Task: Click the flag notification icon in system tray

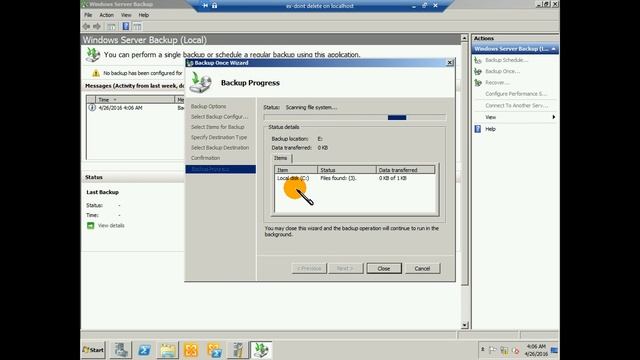Action: pyautogui.click(x=493, y=350)
